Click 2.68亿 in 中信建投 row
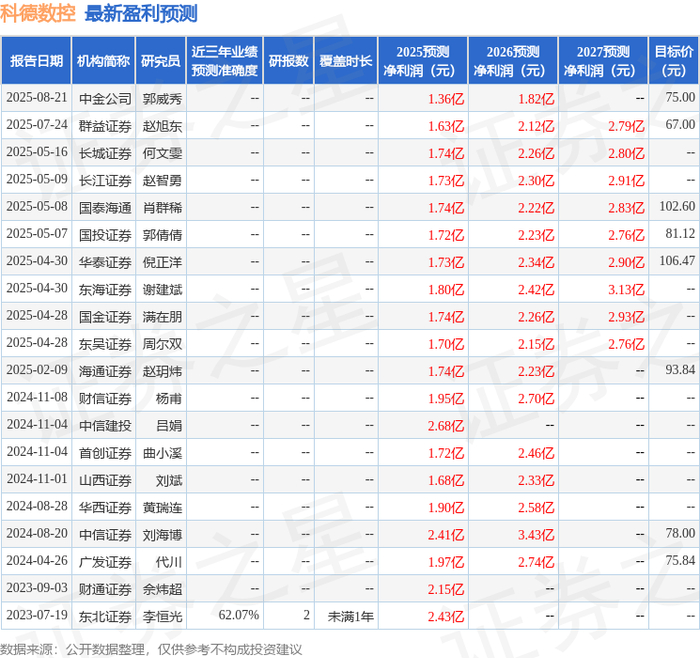Image resolution: width=700 pixels, height=658 pixels. pyautogui.click(x=446, y=426)
